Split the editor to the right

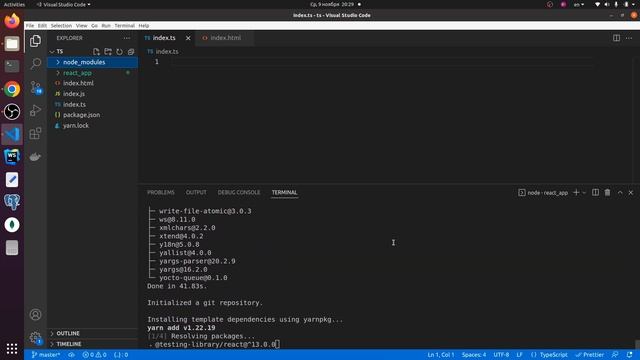tap(616, 38)
